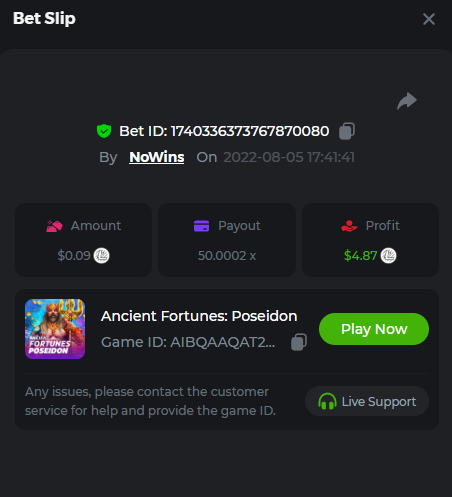The height and width of the screenshot is (497, 452).
Task: Click the green headset support icon
Action: pyautogui.click(x=327, y=401)
